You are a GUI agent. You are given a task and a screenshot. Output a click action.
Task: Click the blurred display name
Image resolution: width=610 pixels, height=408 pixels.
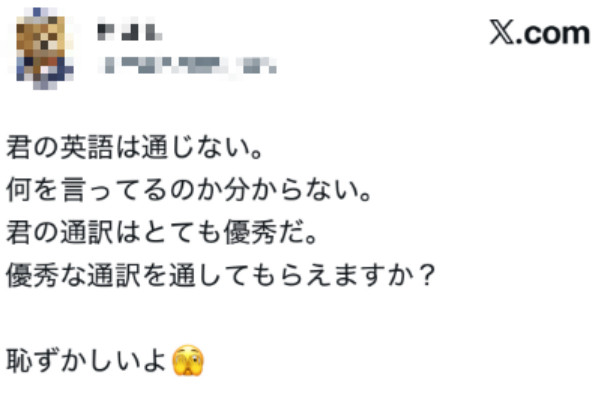click(x=129, y=32)
